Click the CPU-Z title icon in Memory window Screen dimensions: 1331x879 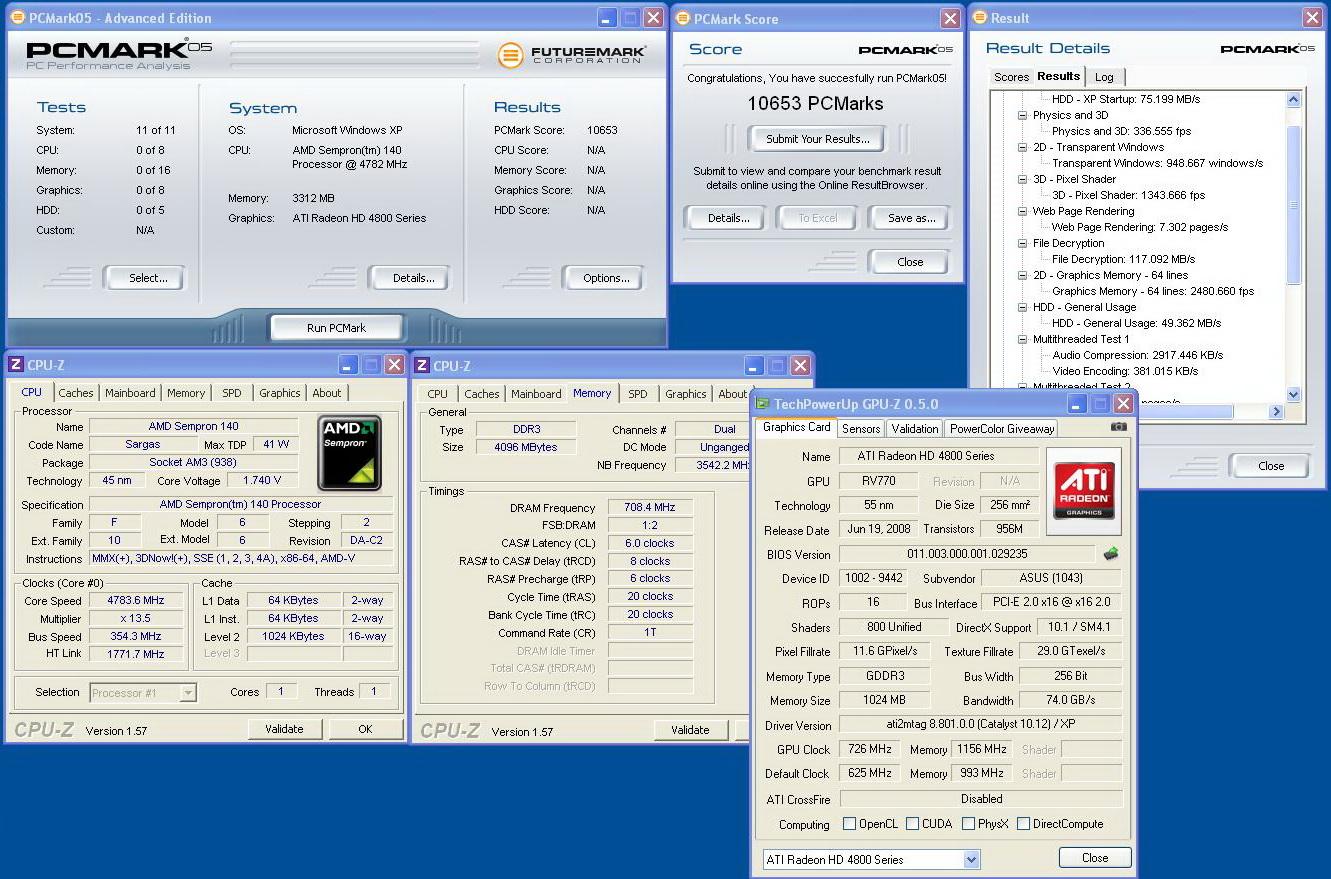[x=422, y=366]
